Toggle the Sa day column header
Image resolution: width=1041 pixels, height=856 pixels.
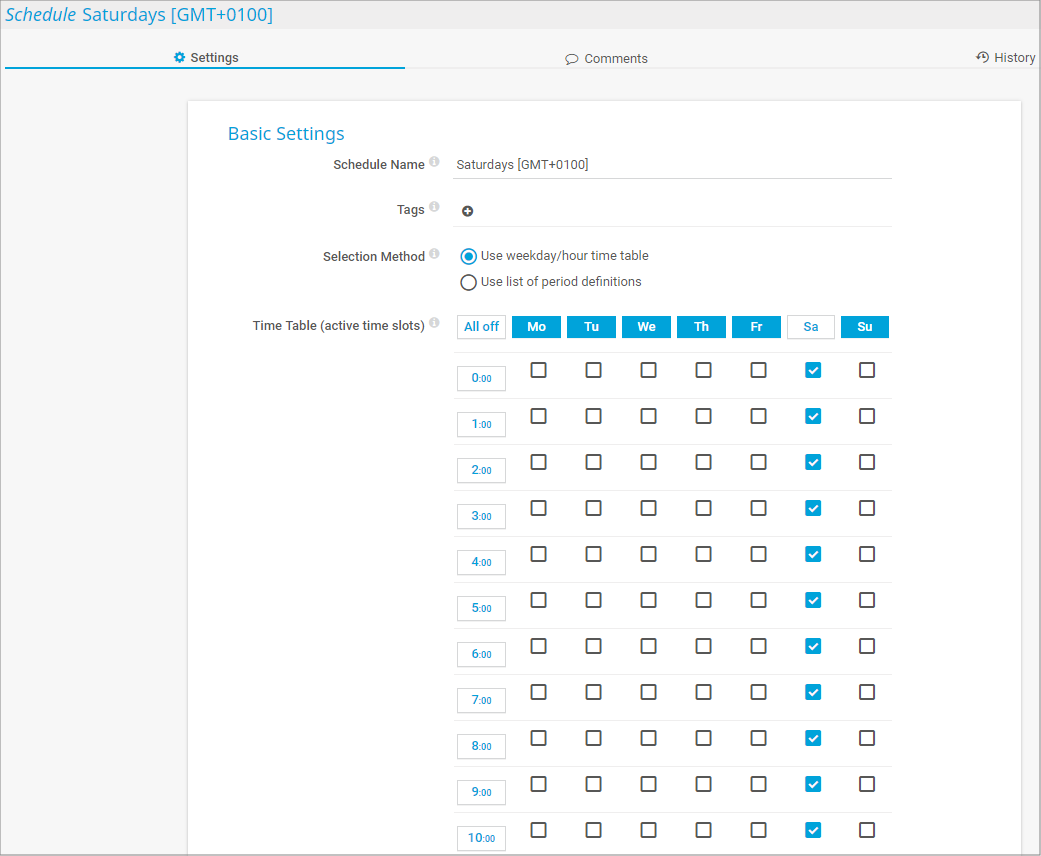(811, 327)
